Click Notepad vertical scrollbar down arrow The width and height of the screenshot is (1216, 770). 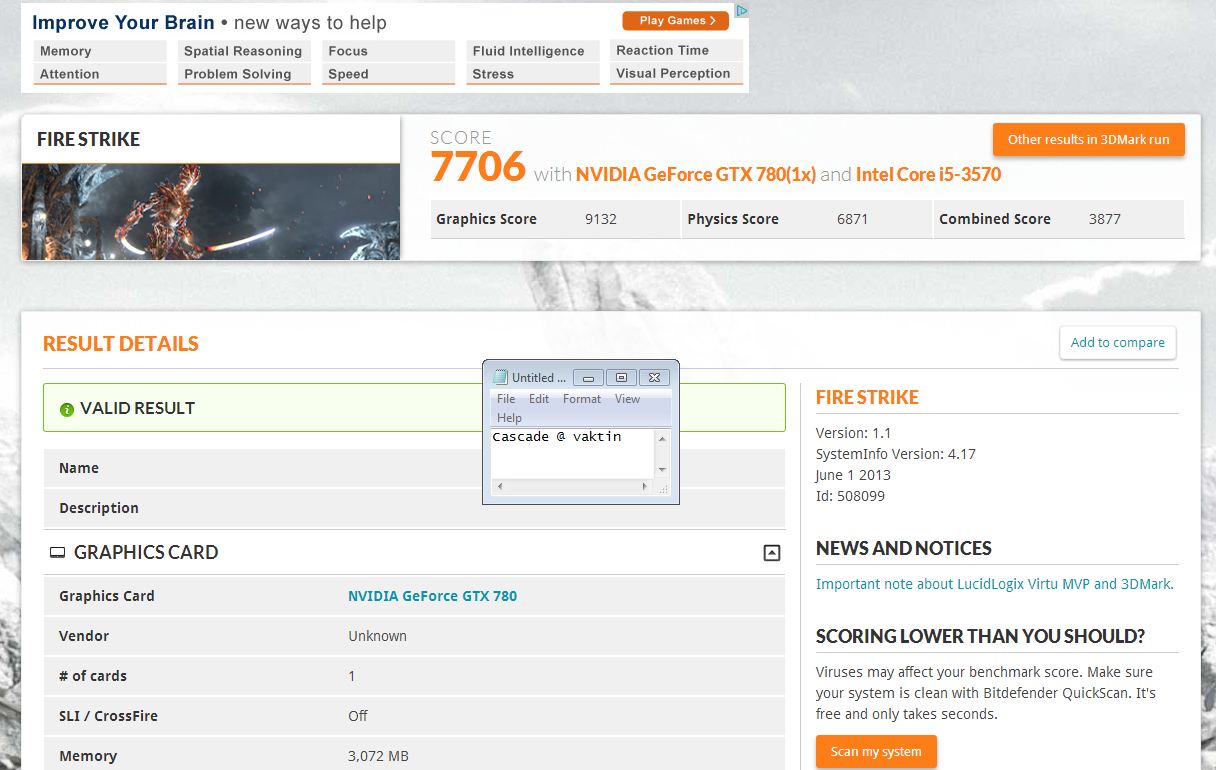click(661, 469)
